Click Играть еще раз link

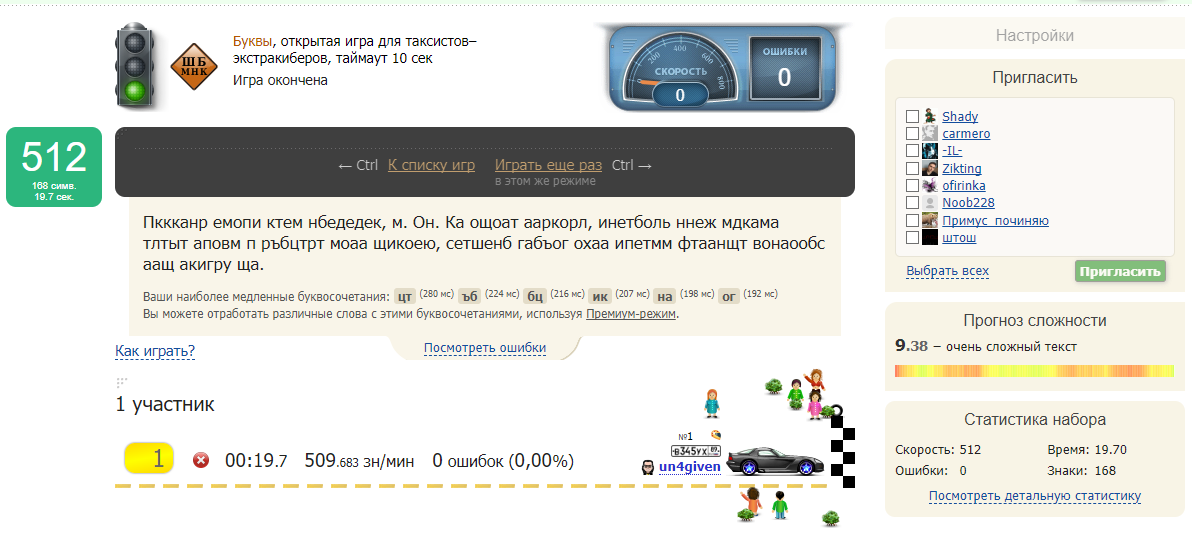(548, 165)
